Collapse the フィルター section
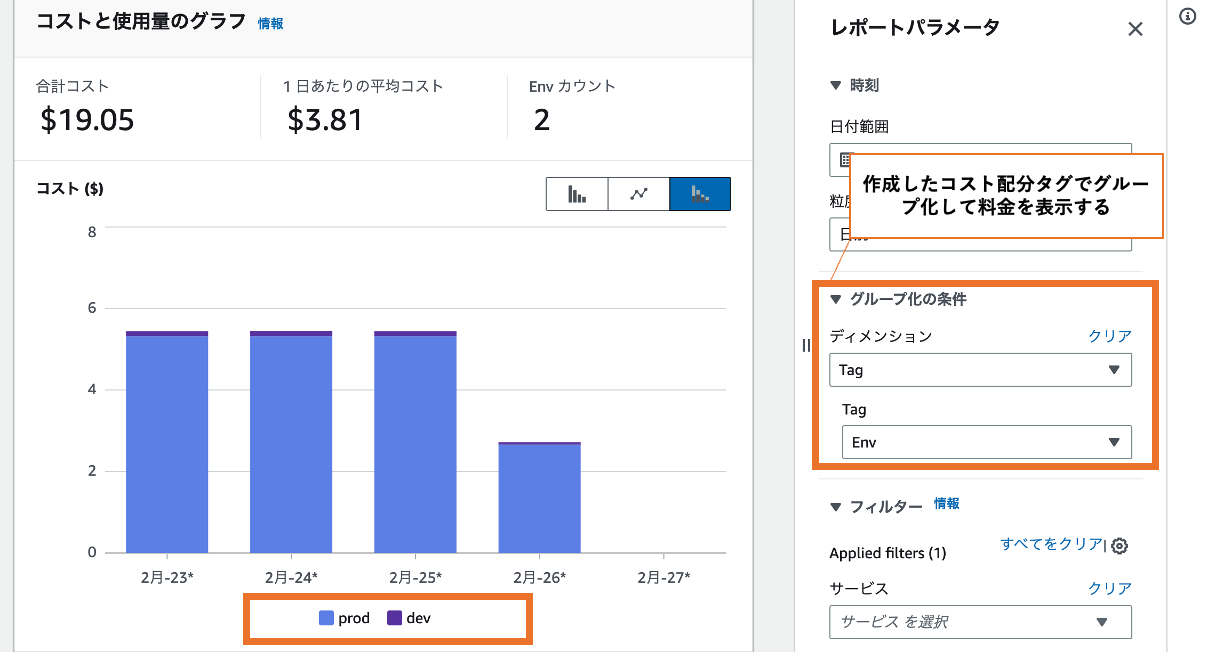The height and width of the screenshot is (652, 1217). [x=837, y=507]
